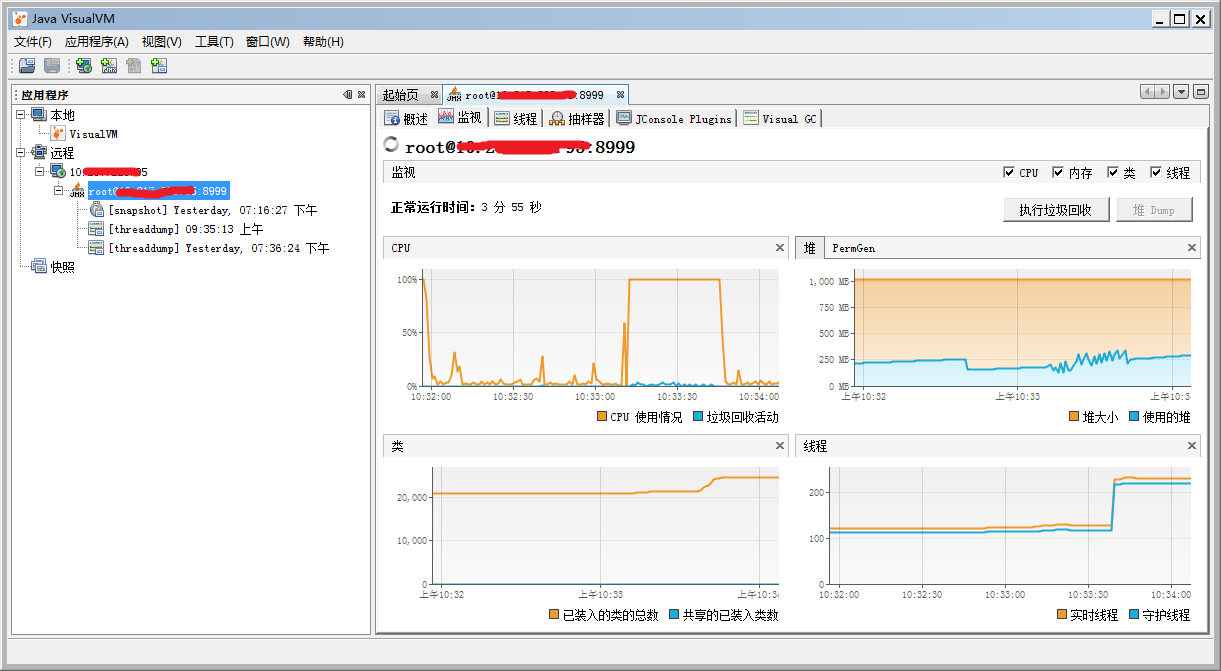The width and height of the screenshot is (1221, 671).
Task: Switch to the 抽样器 sampler tab
Action: pyautogui.click(x=577, y=118)
